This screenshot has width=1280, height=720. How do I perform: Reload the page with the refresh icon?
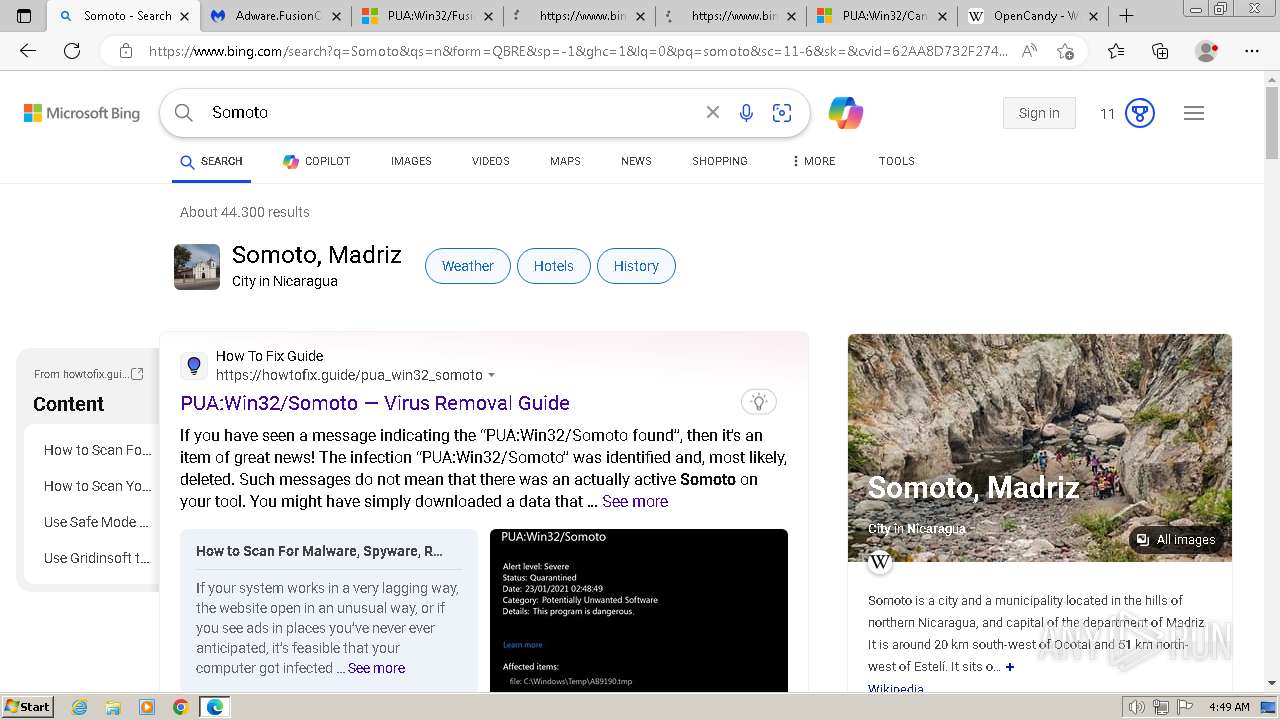tap(72, 51)
